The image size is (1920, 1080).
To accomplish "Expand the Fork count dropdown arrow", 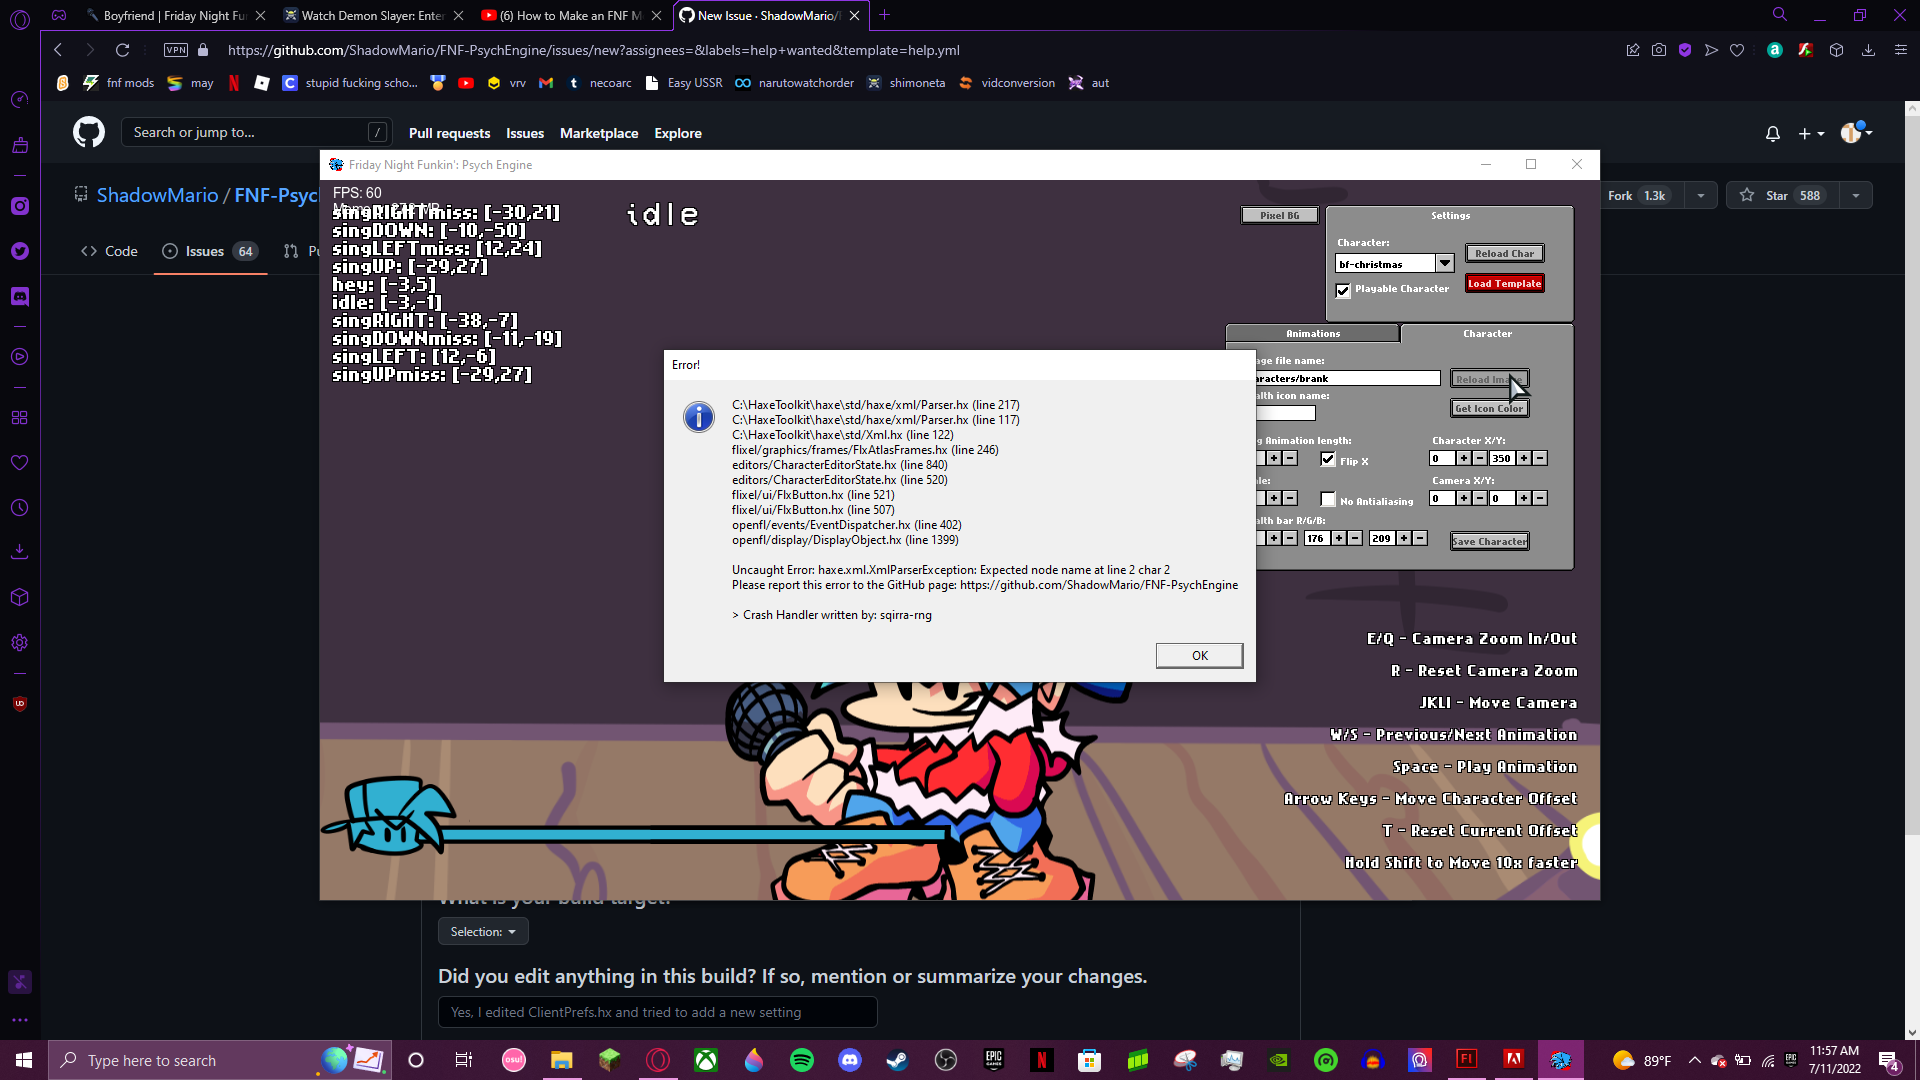I will pos(1701,195).
